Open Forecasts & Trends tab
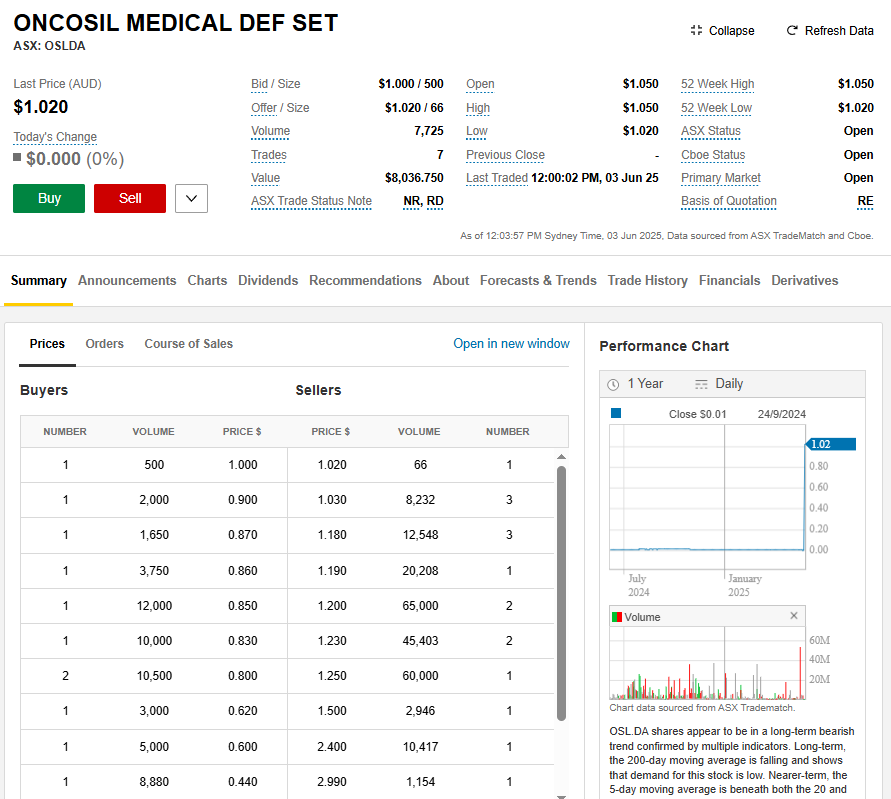This screenshot has height=799, width=891. click(538, 281)
